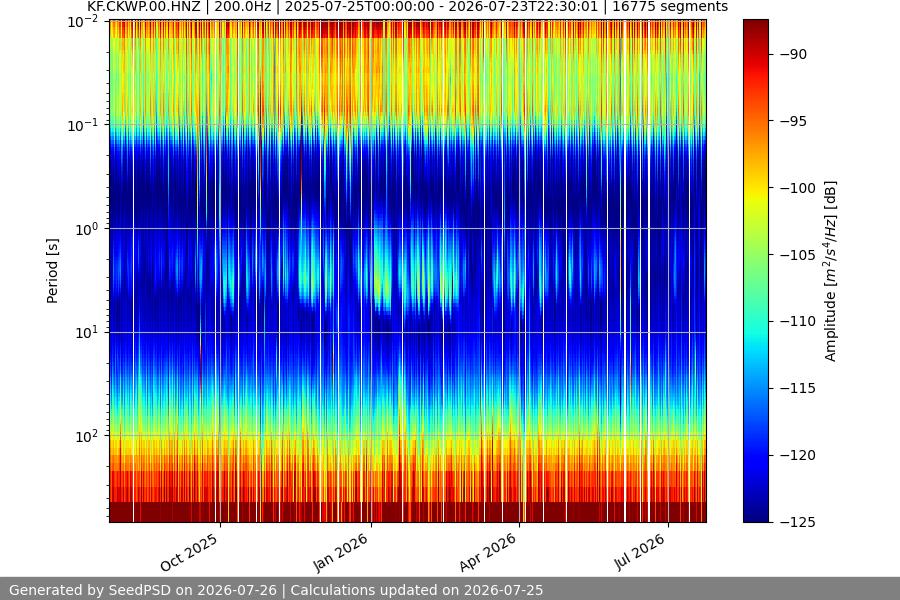900x600 pixels.
Task: Click the 'Period [s]' axis label
Action: click(x=52, y=271)
